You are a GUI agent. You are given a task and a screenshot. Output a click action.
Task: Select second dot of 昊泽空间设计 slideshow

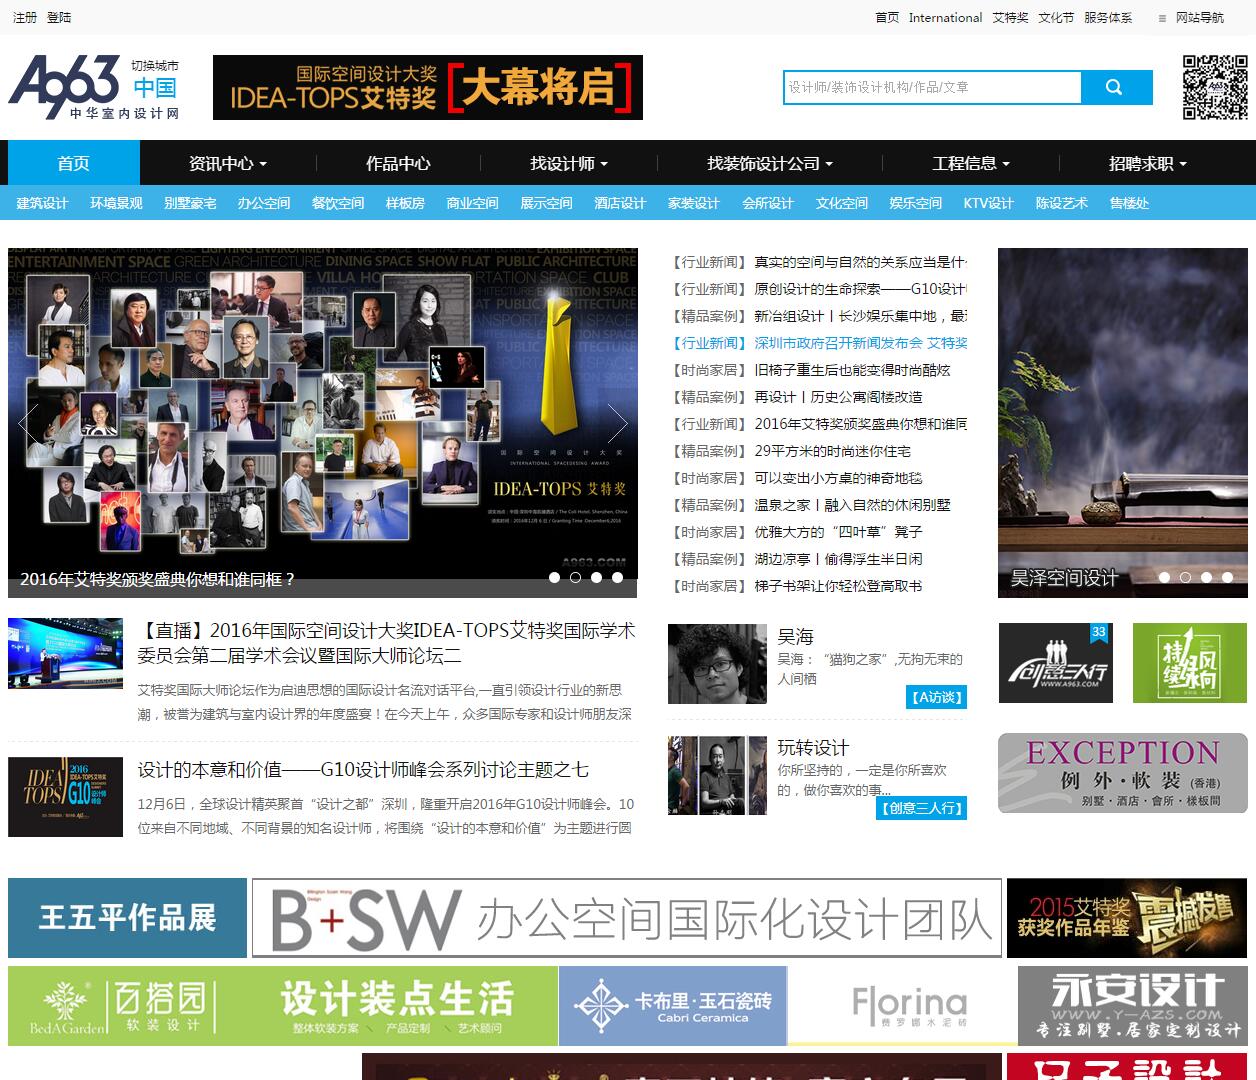1185,577
